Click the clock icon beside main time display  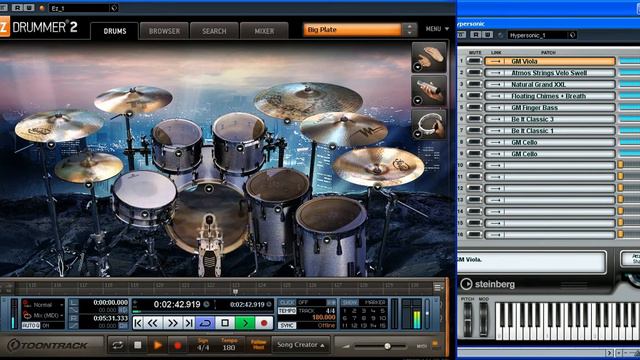(207, 304)
